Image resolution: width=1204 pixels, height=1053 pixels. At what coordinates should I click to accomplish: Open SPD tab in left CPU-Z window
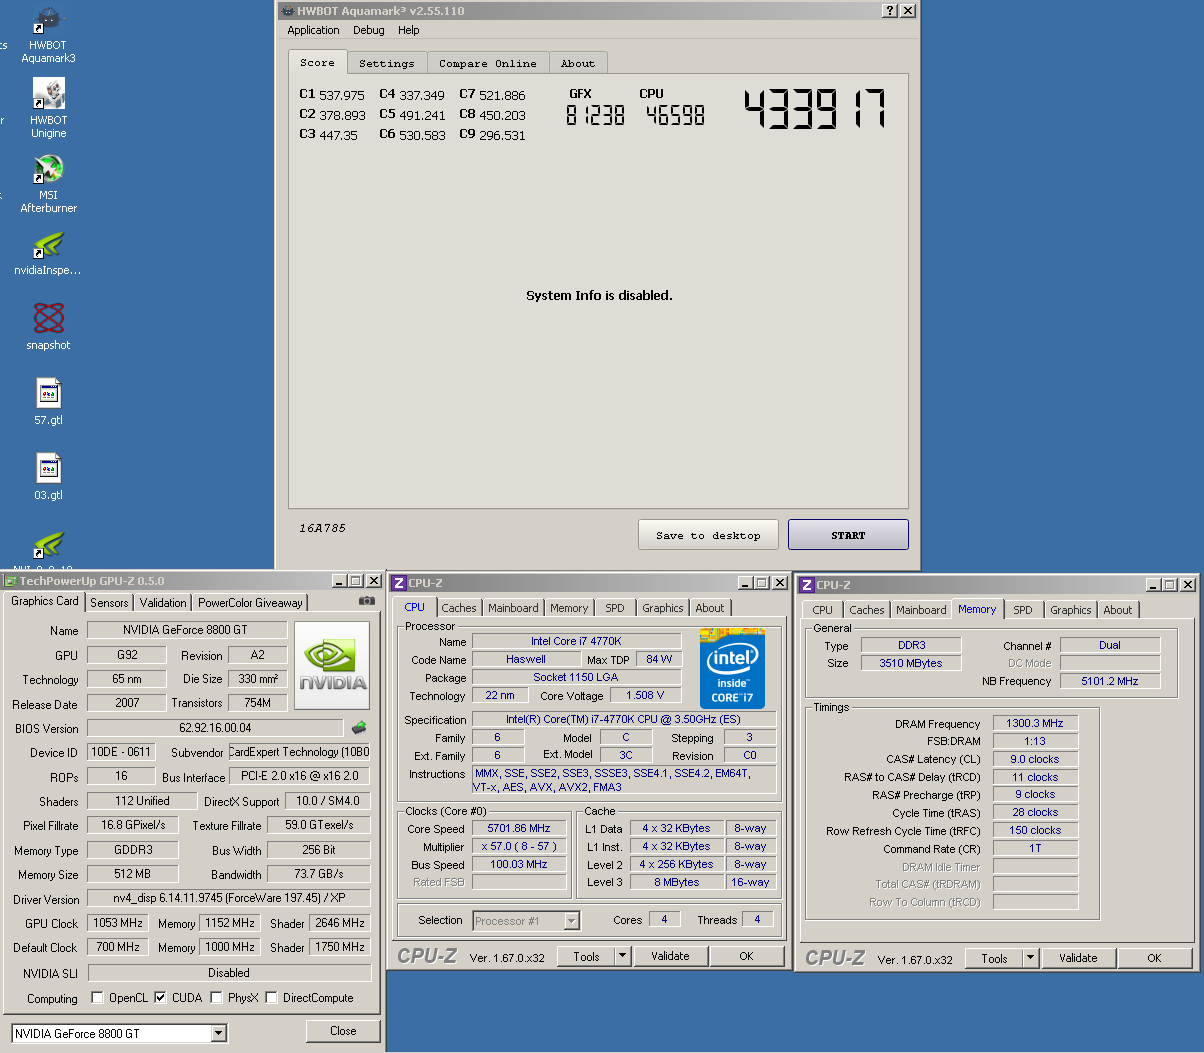pyautogui.click(x=615, y=608)
